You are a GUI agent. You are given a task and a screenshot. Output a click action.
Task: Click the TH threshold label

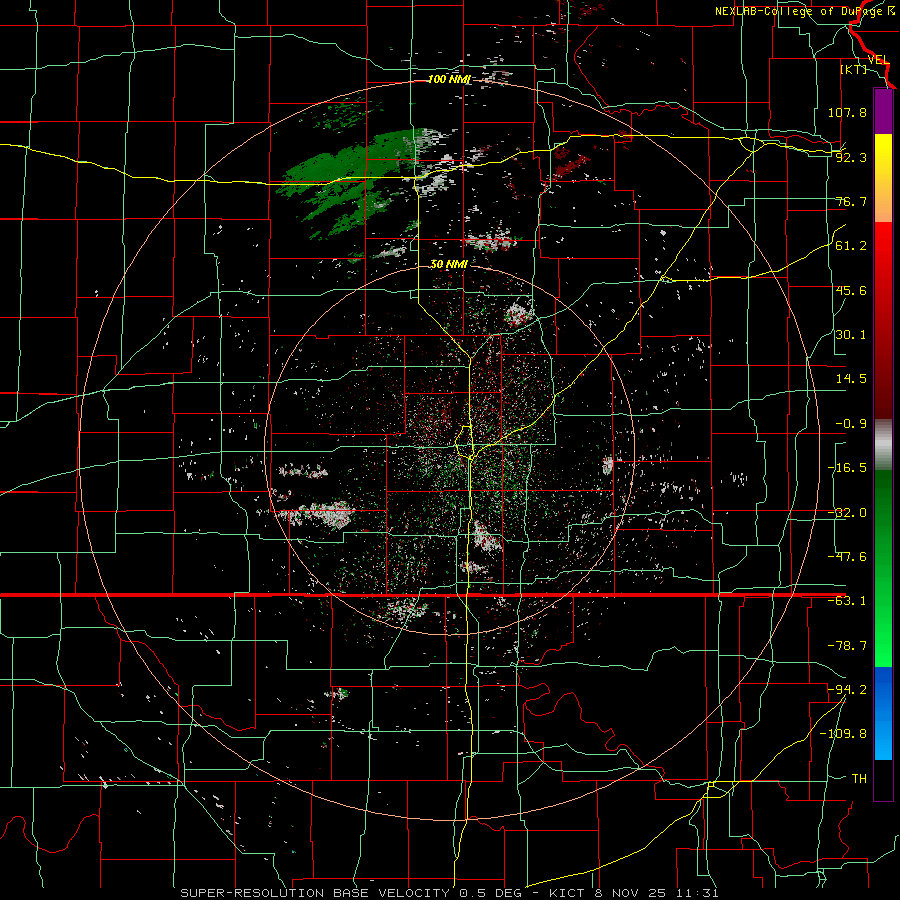[x=859, y=779]
